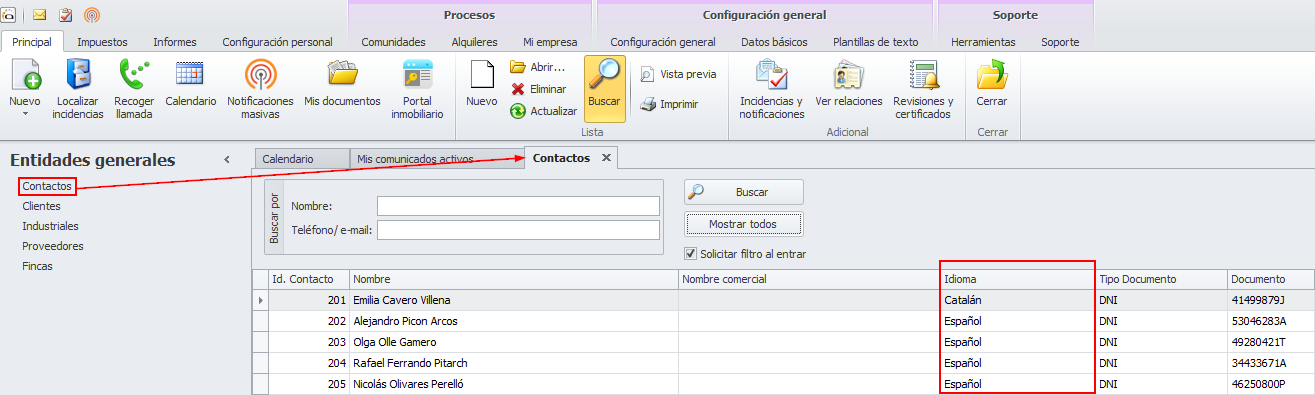Open the Comunidades ribbon tab
Screen dimensions: 1315x395
tap(393, 42)
